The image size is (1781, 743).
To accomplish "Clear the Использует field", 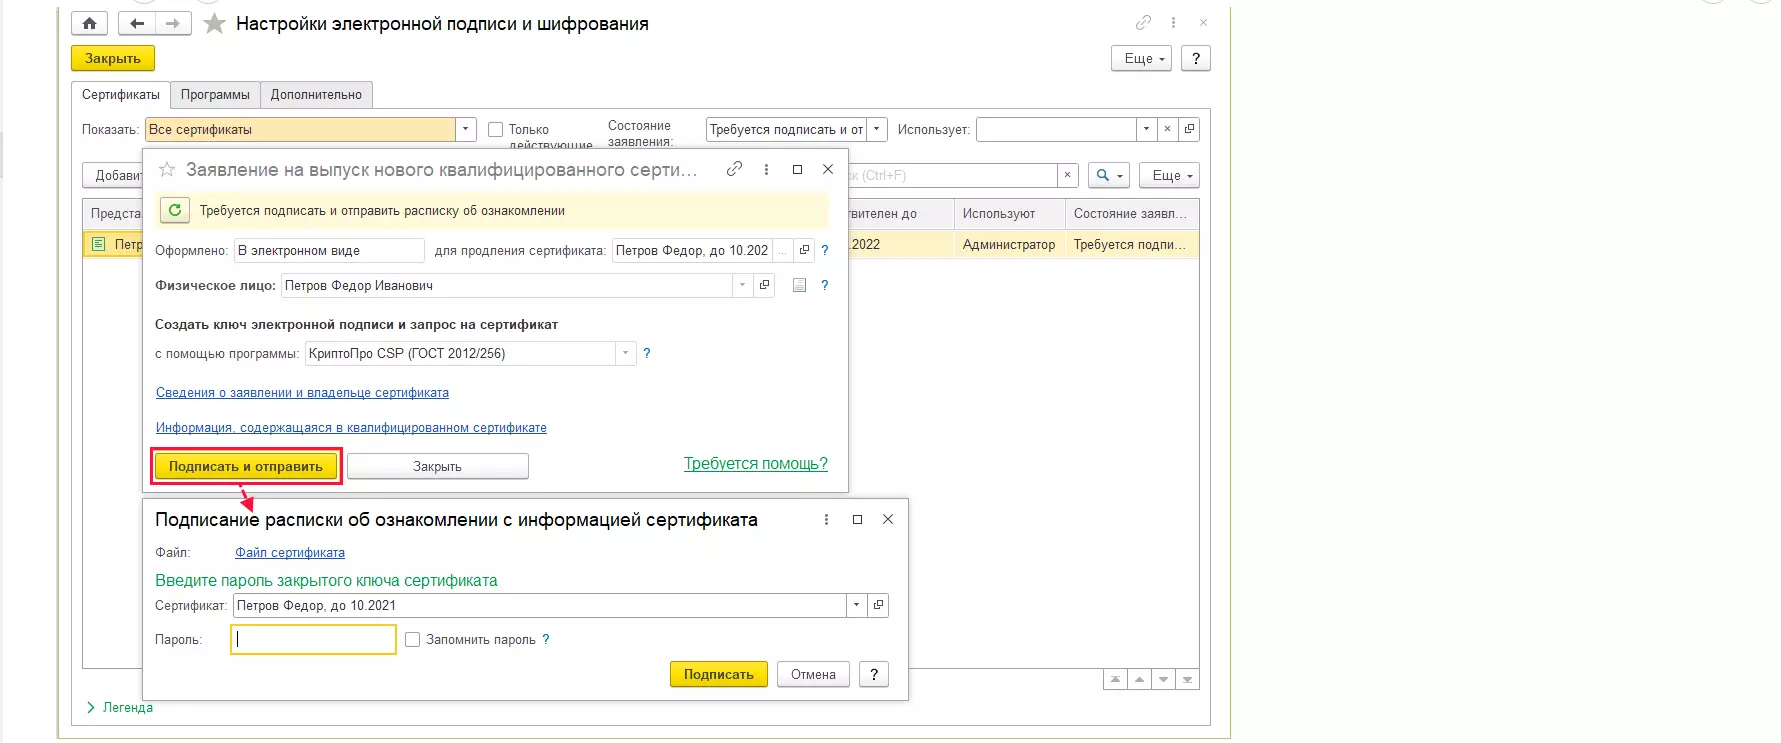I will point(1167,129).
